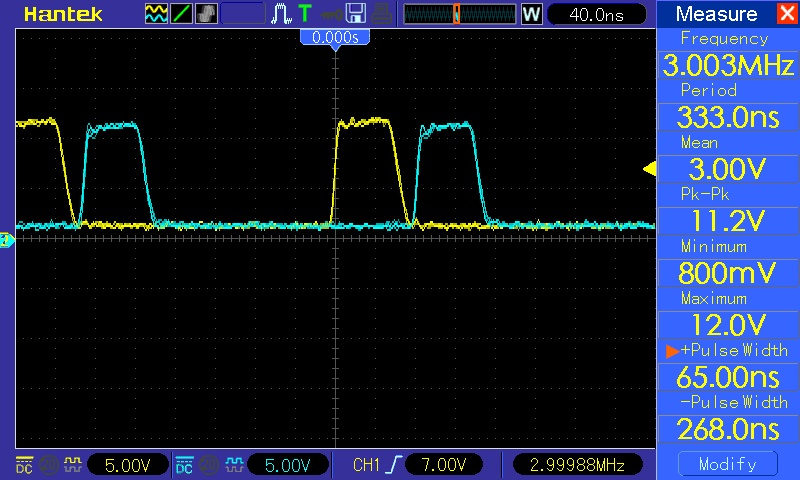The image size is (800, 480).
Task: Click the green T trigger status icon
Action: [x=305, y=13]
